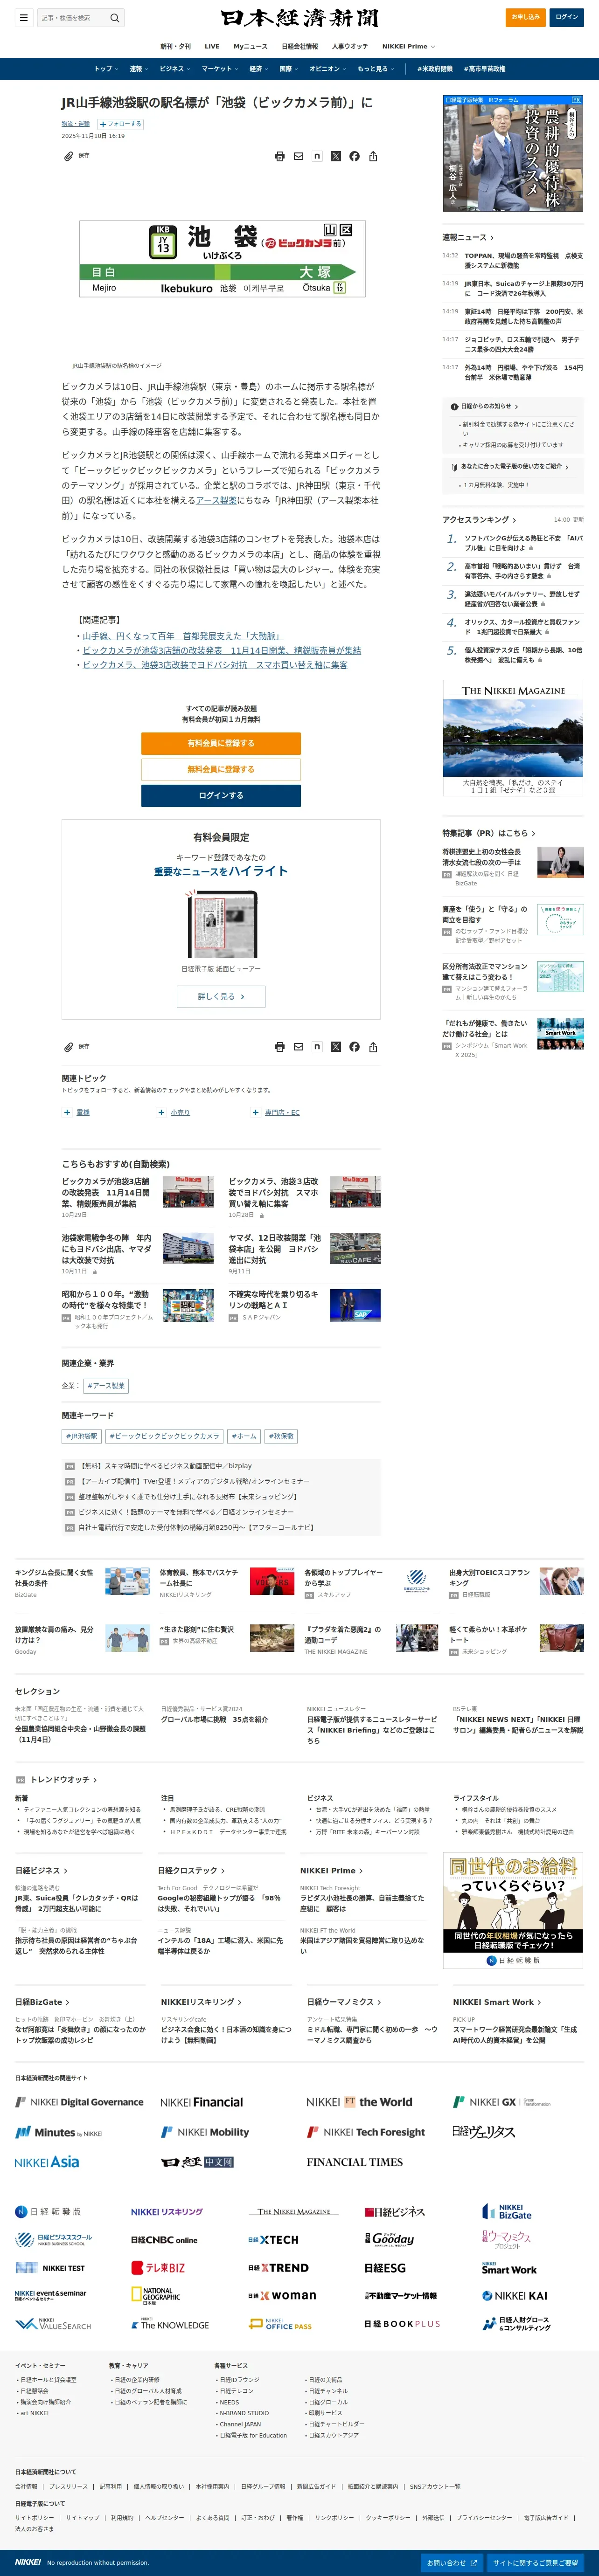Expand the もっと見る navigation dropdown

[375, 69]
